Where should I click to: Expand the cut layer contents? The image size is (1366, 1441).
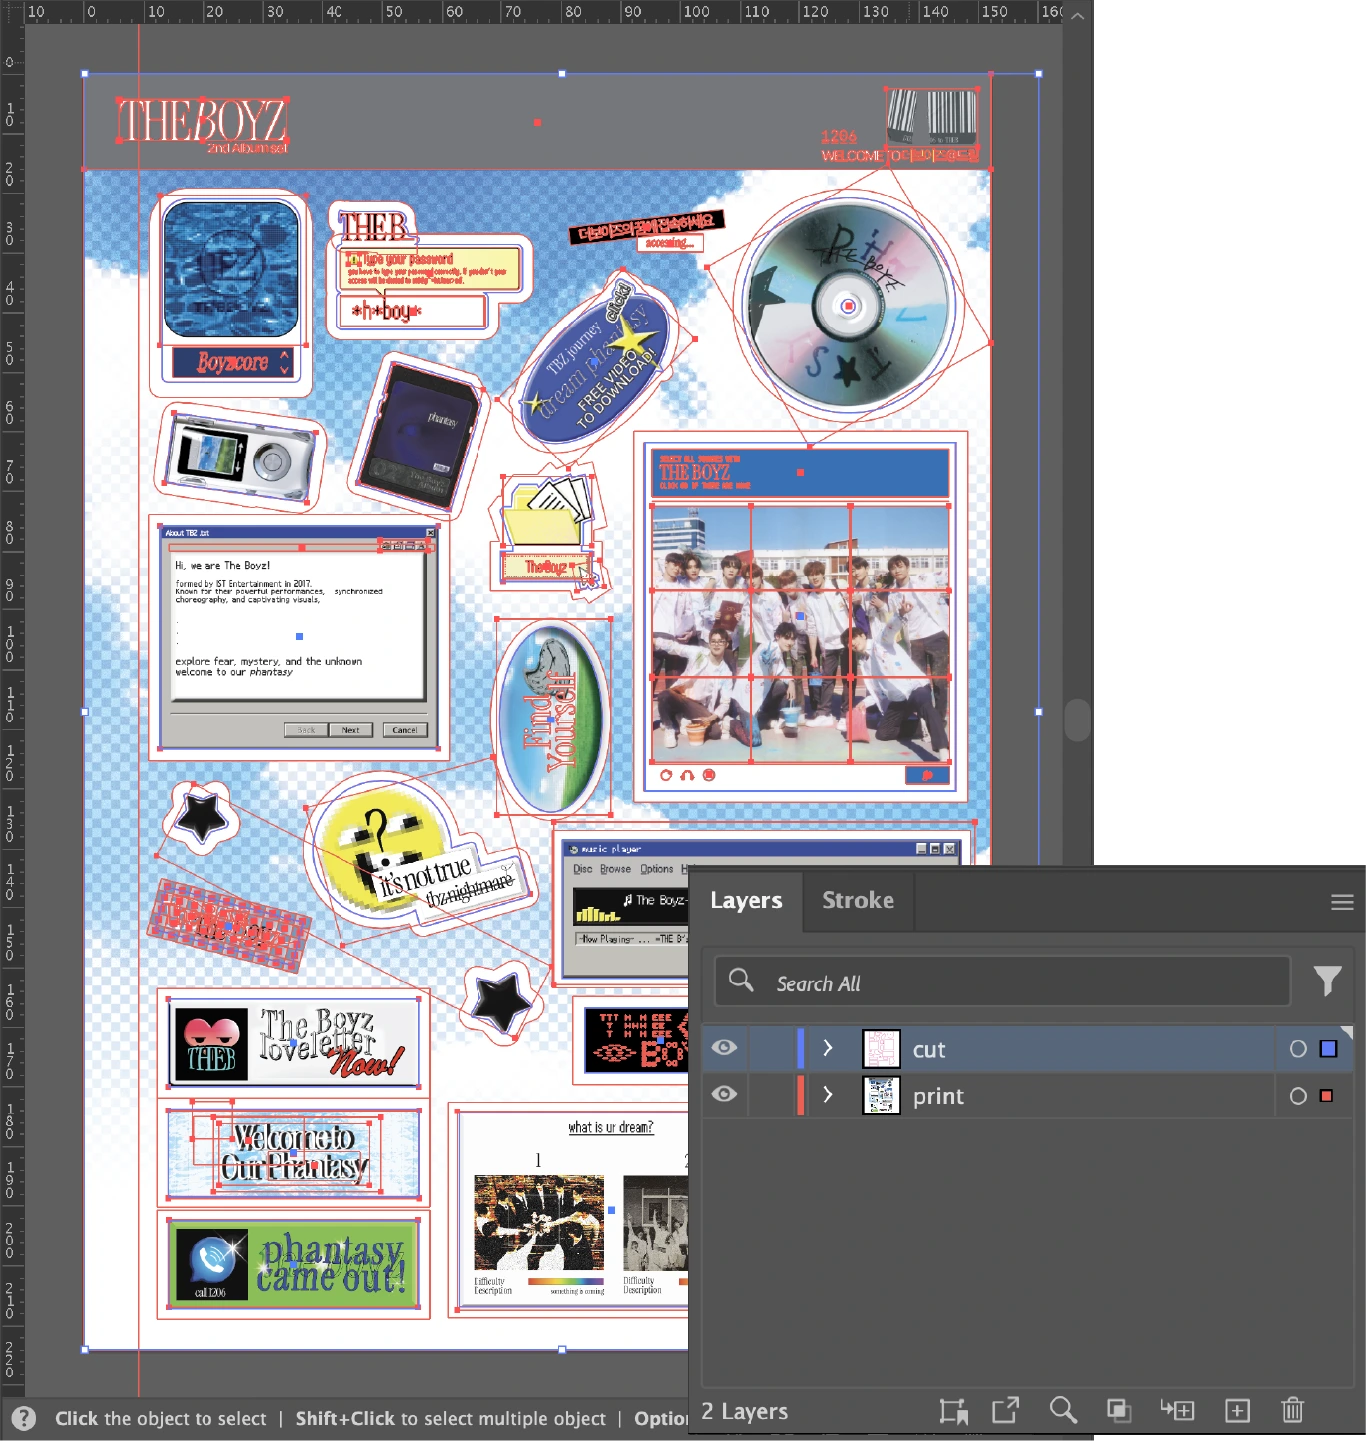tap(827, 1048)
